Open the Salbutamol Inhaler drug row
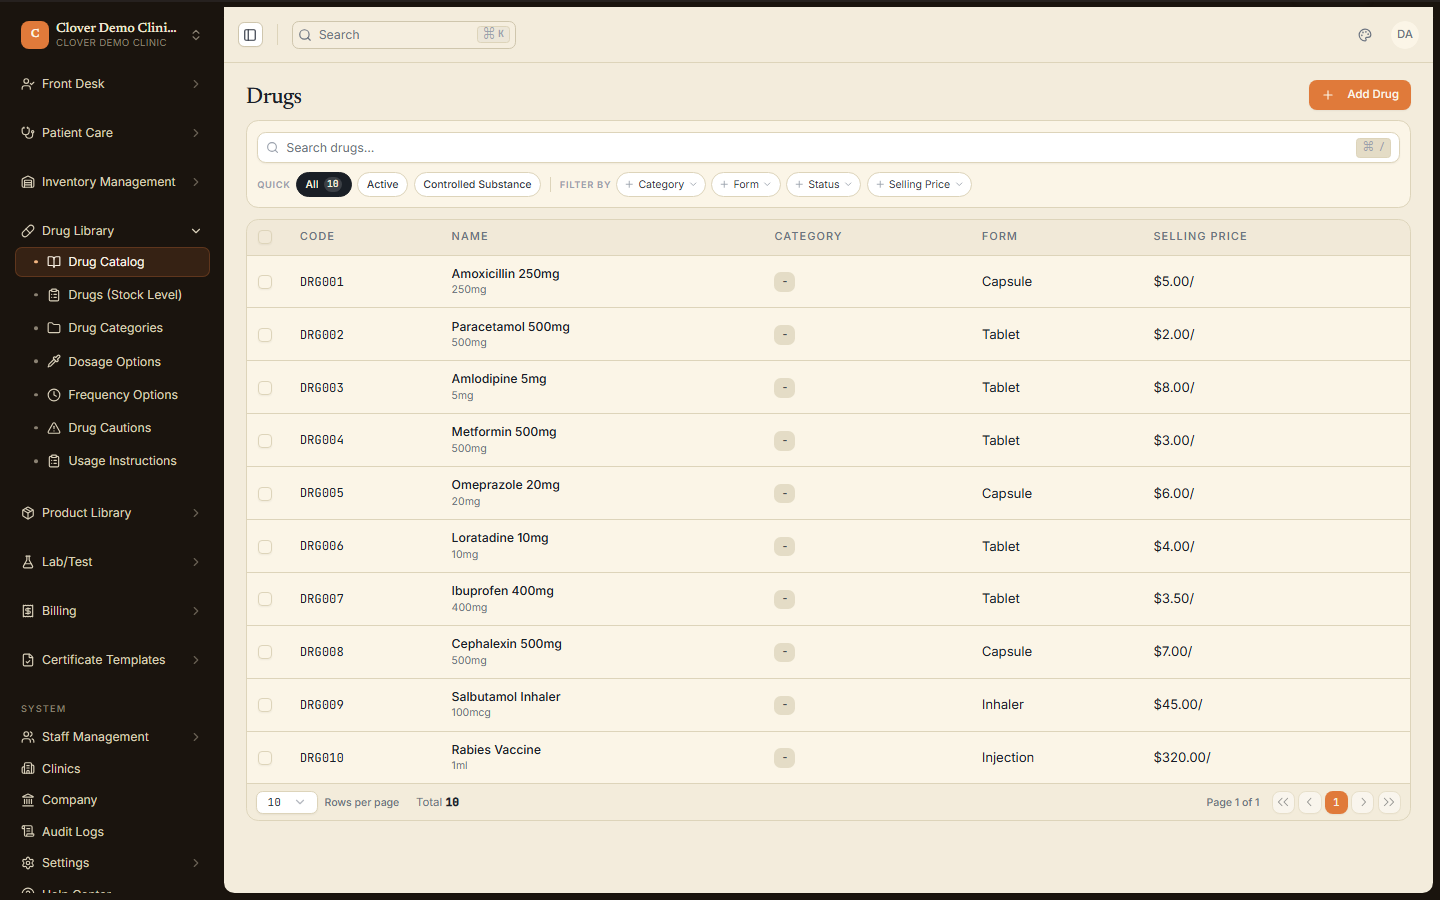Image resolution: width=1440 pixels, height=900 pixels. pos(828,705)
